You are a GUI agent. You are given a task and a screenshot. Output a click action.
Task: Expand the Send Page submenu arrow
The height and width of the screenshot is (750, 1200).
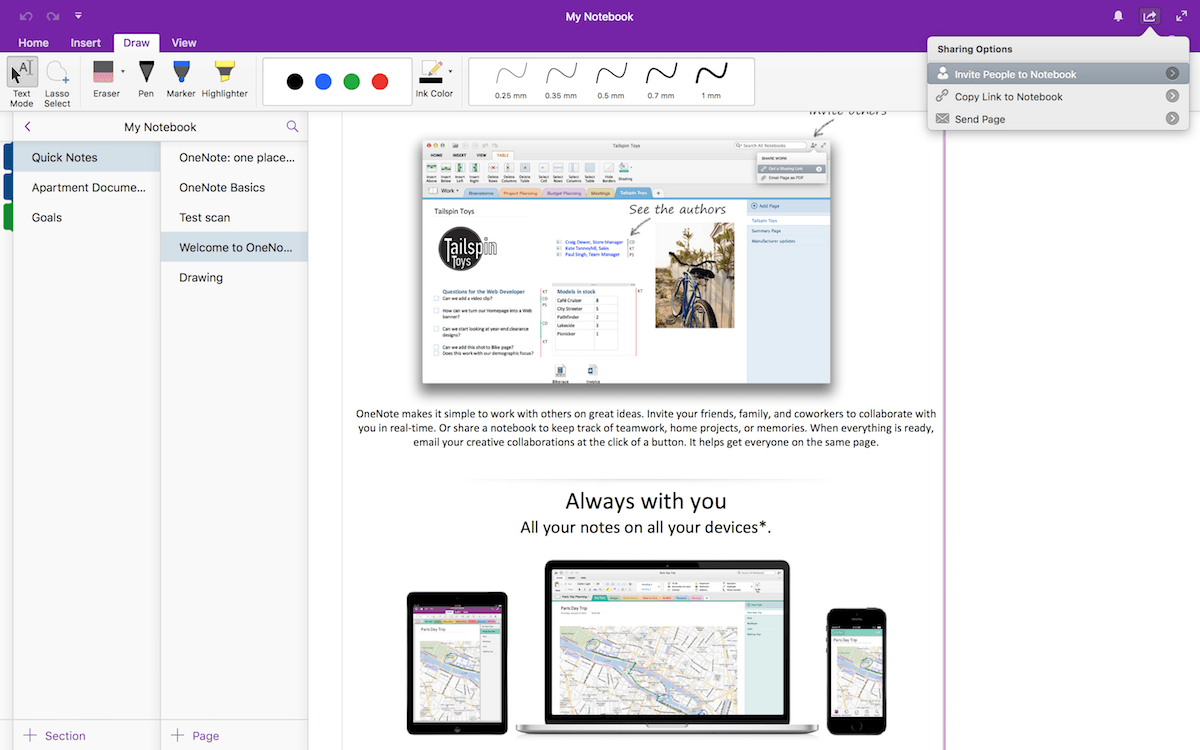[1172, 118]
